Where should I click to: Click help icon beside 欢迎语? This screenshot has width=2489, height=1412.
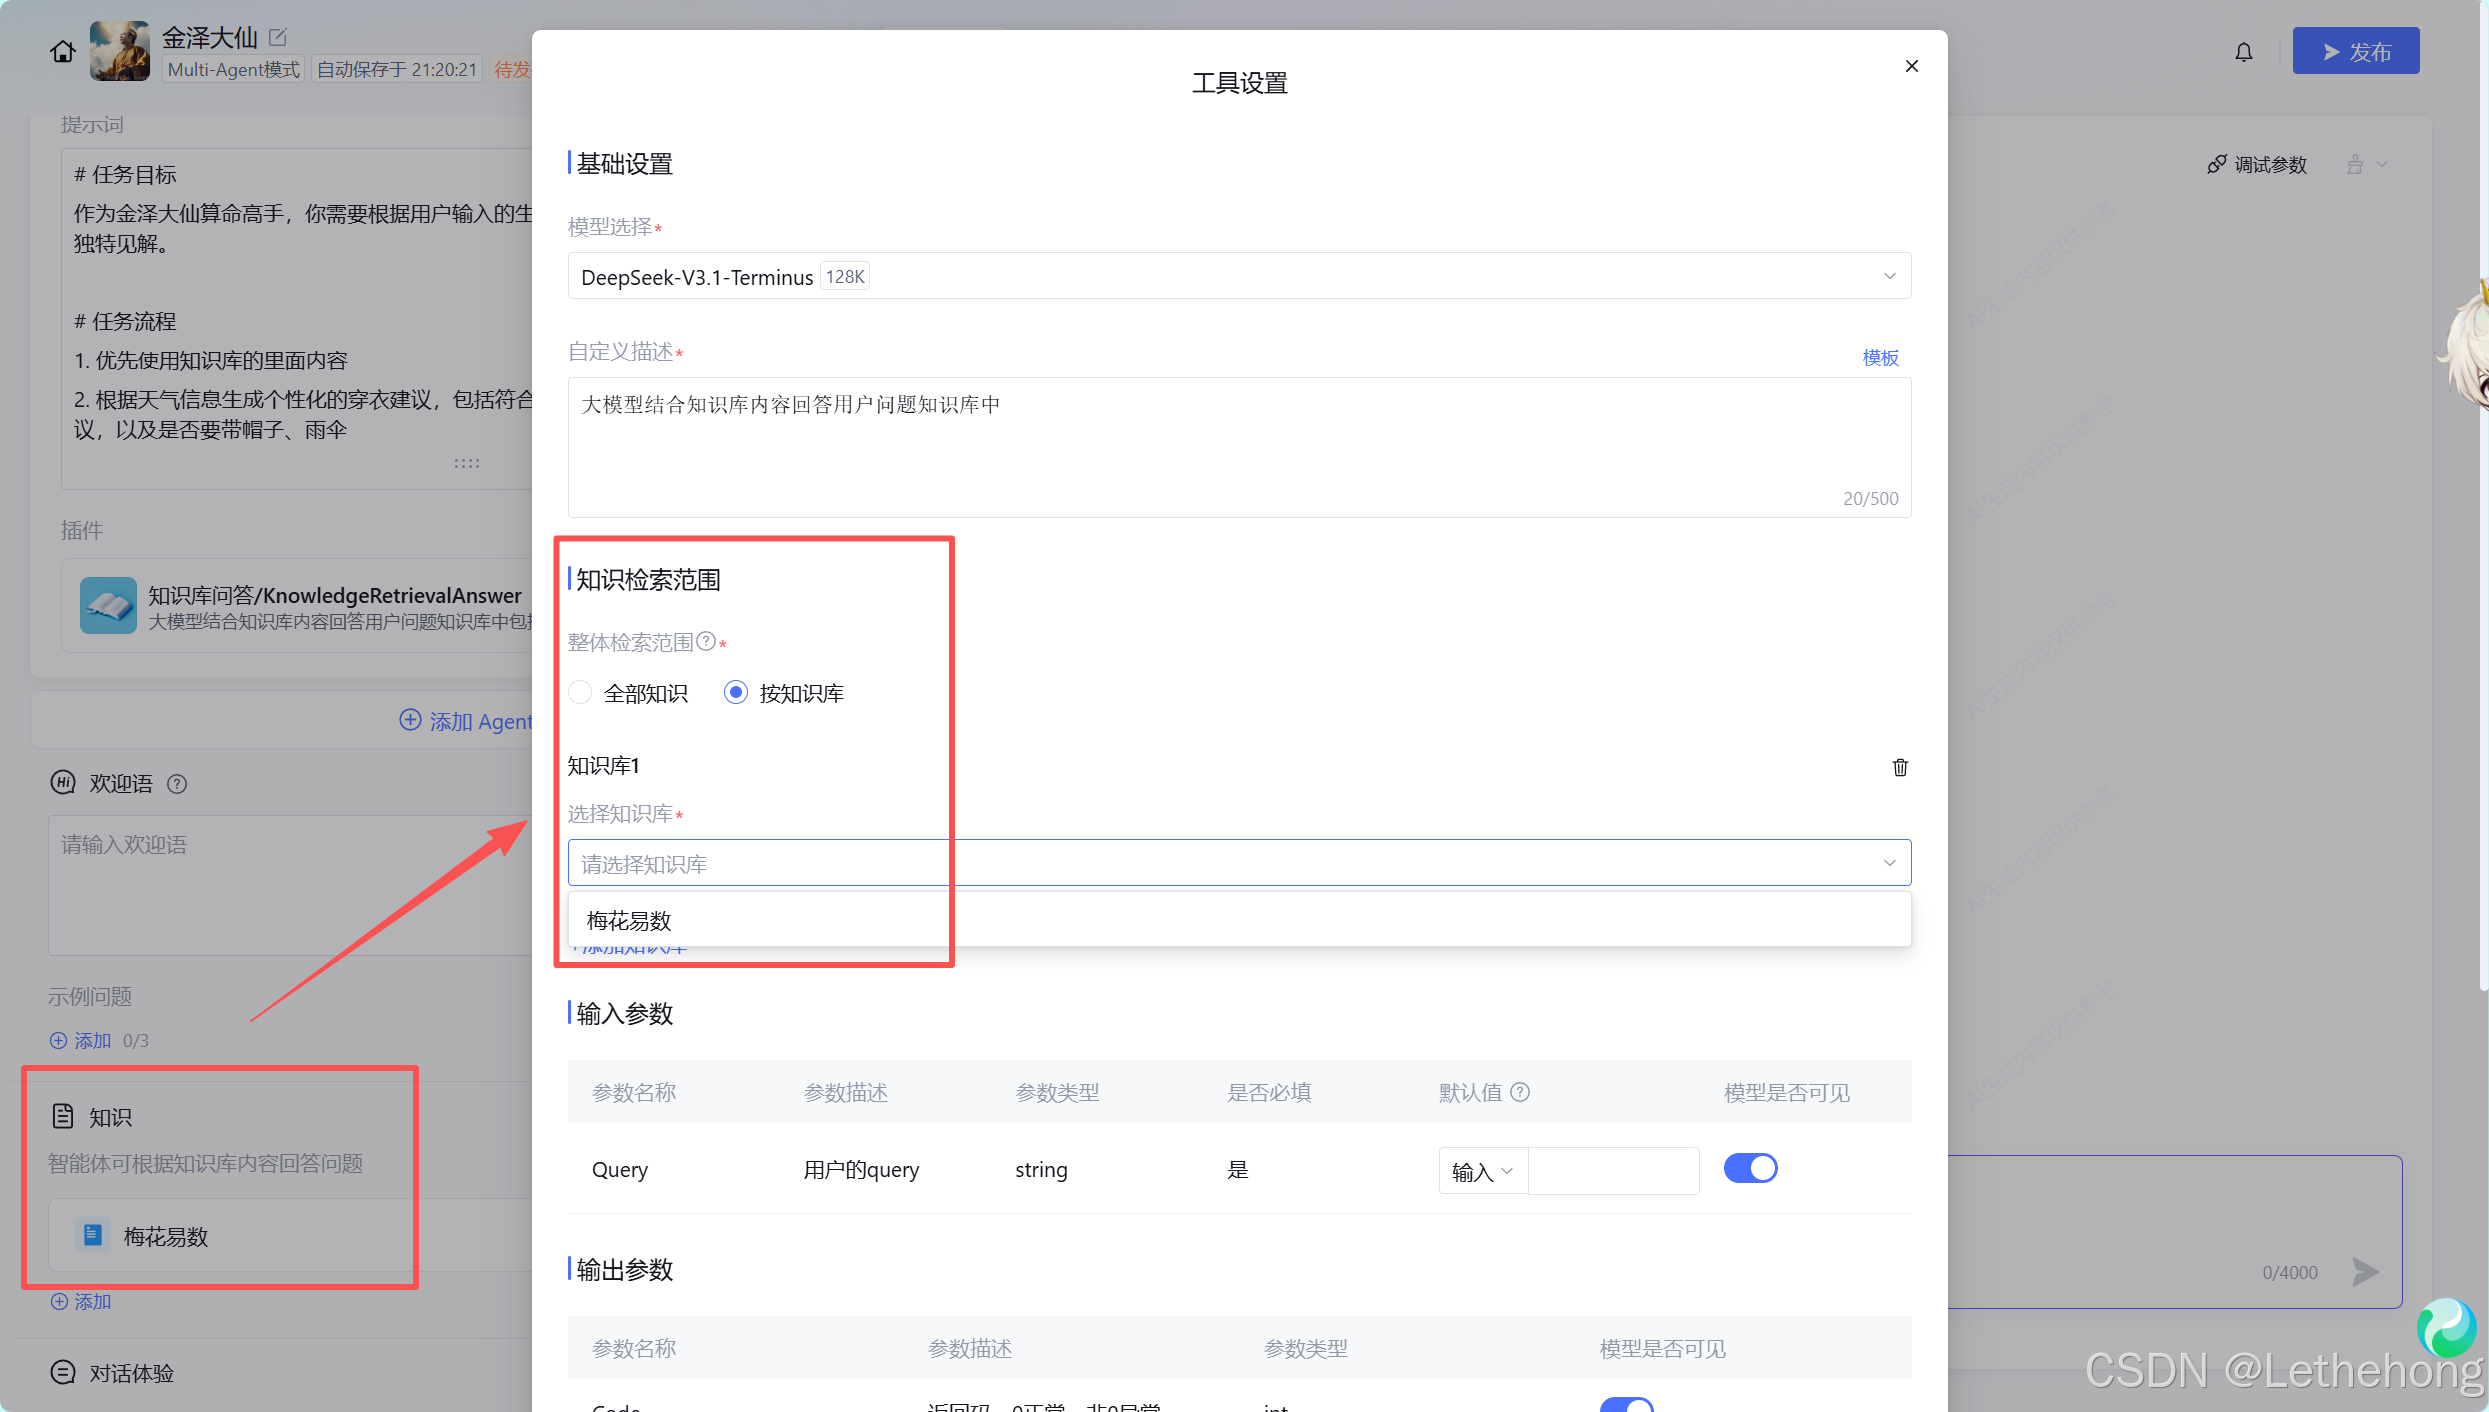(x=177, y=784)
